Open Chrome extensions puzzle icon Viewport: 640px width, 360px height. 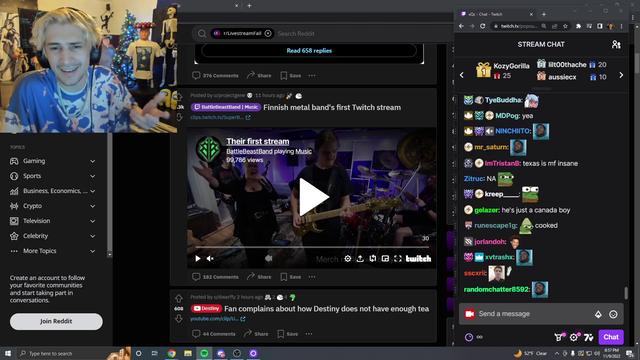[x=578, y=26]
